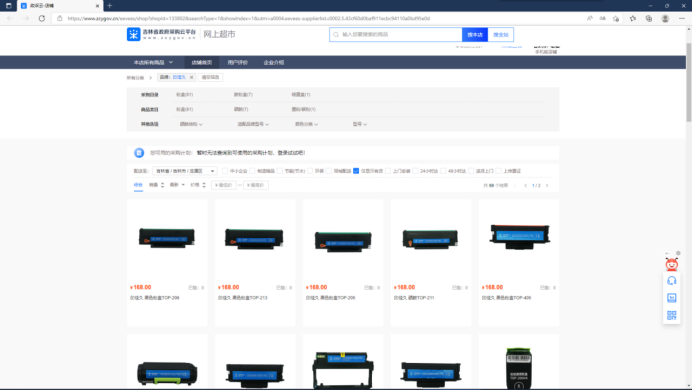Expand the 型号 filter dropdown
The image size is (693, 390).
pos(359,124)
